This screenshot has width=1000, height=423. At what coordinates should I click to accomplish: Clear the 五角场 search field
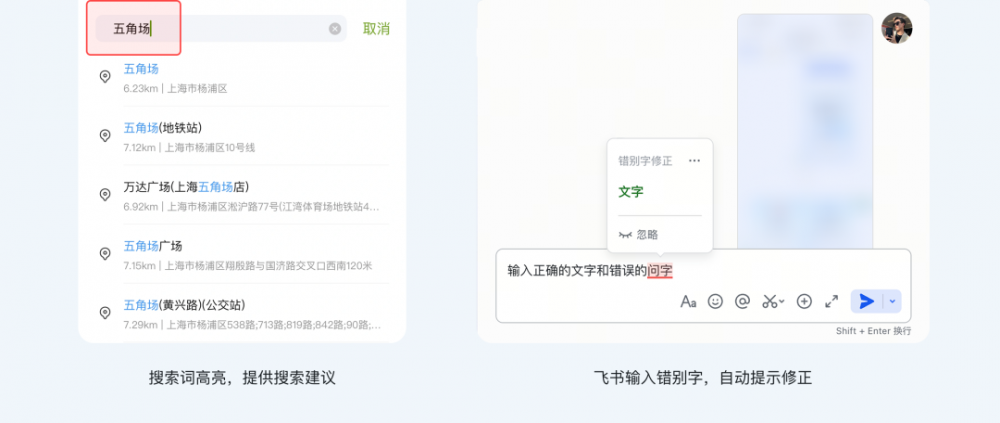(x=335, y=29)
